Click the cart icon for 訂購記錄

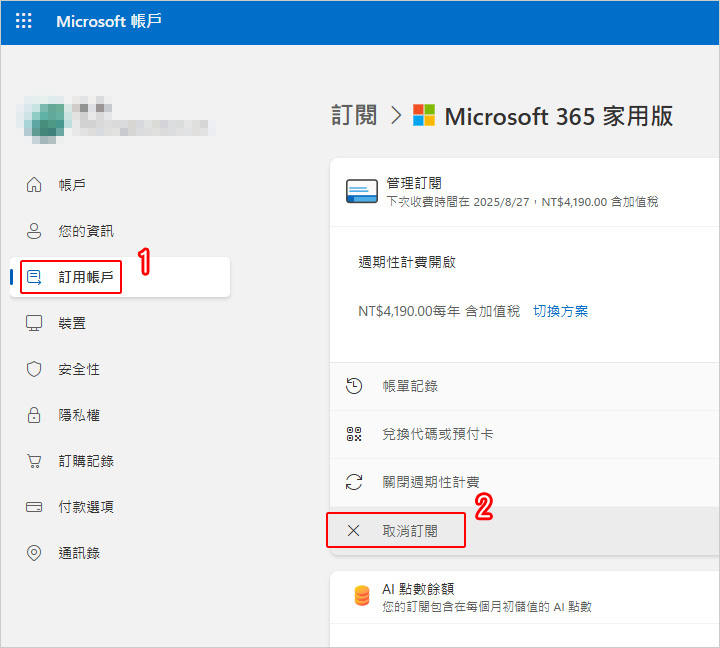pos(34,461)
